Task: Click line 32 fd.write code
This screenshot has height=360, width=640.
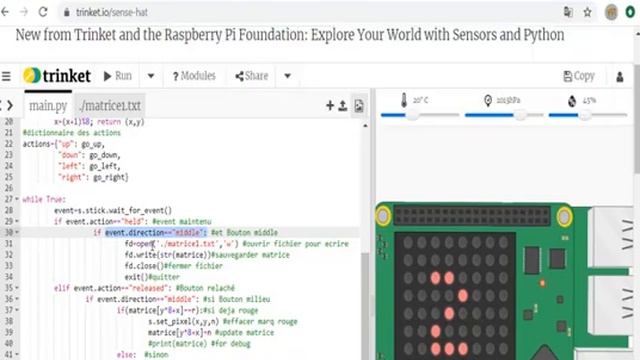Action: 207,255
